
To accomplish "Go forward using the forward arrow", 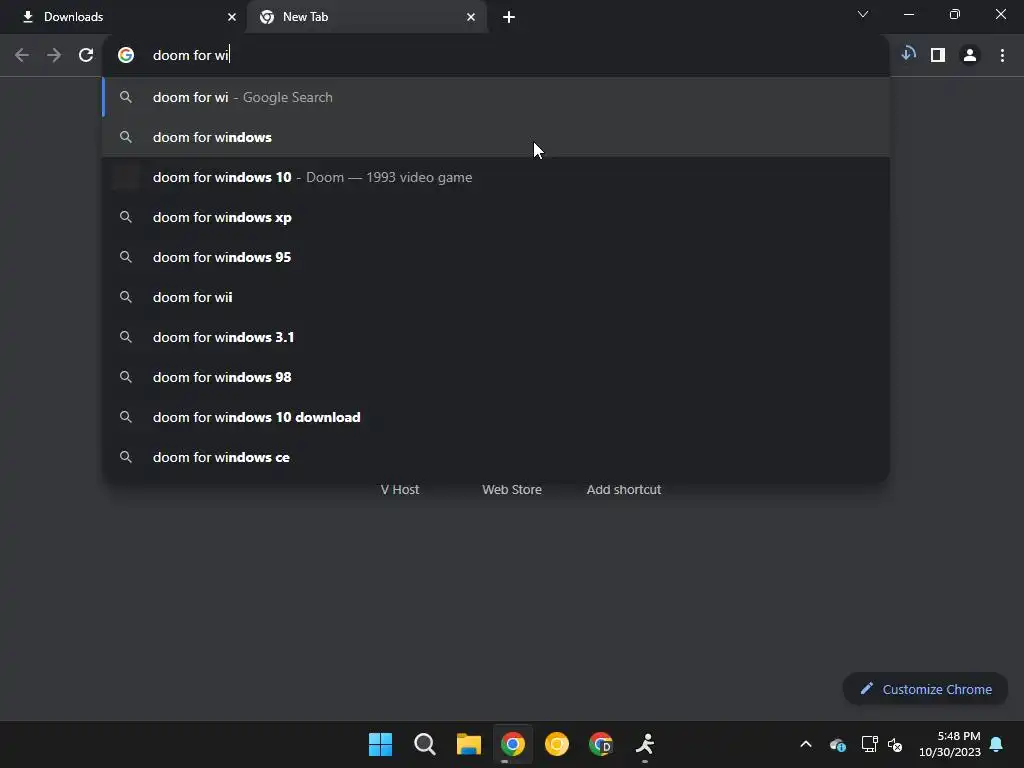I will coord(54,55).
